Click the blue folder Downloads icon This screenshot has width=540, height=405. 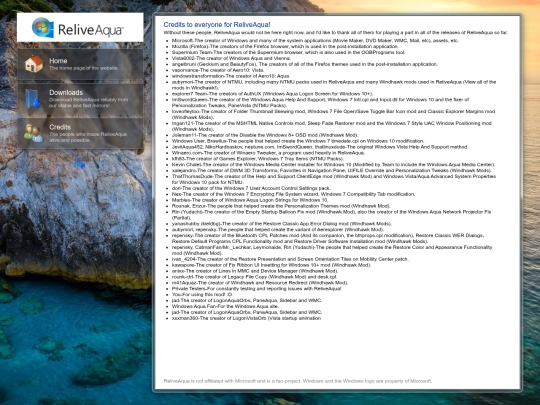pyautogui.click(x=32, y=98)
